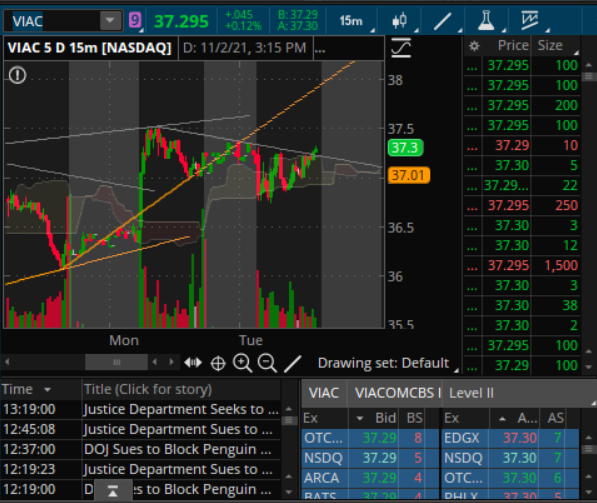This screenshot has height=503, width=597.
Task: Click the purple 9 link color badge
Action: [135, 20]
